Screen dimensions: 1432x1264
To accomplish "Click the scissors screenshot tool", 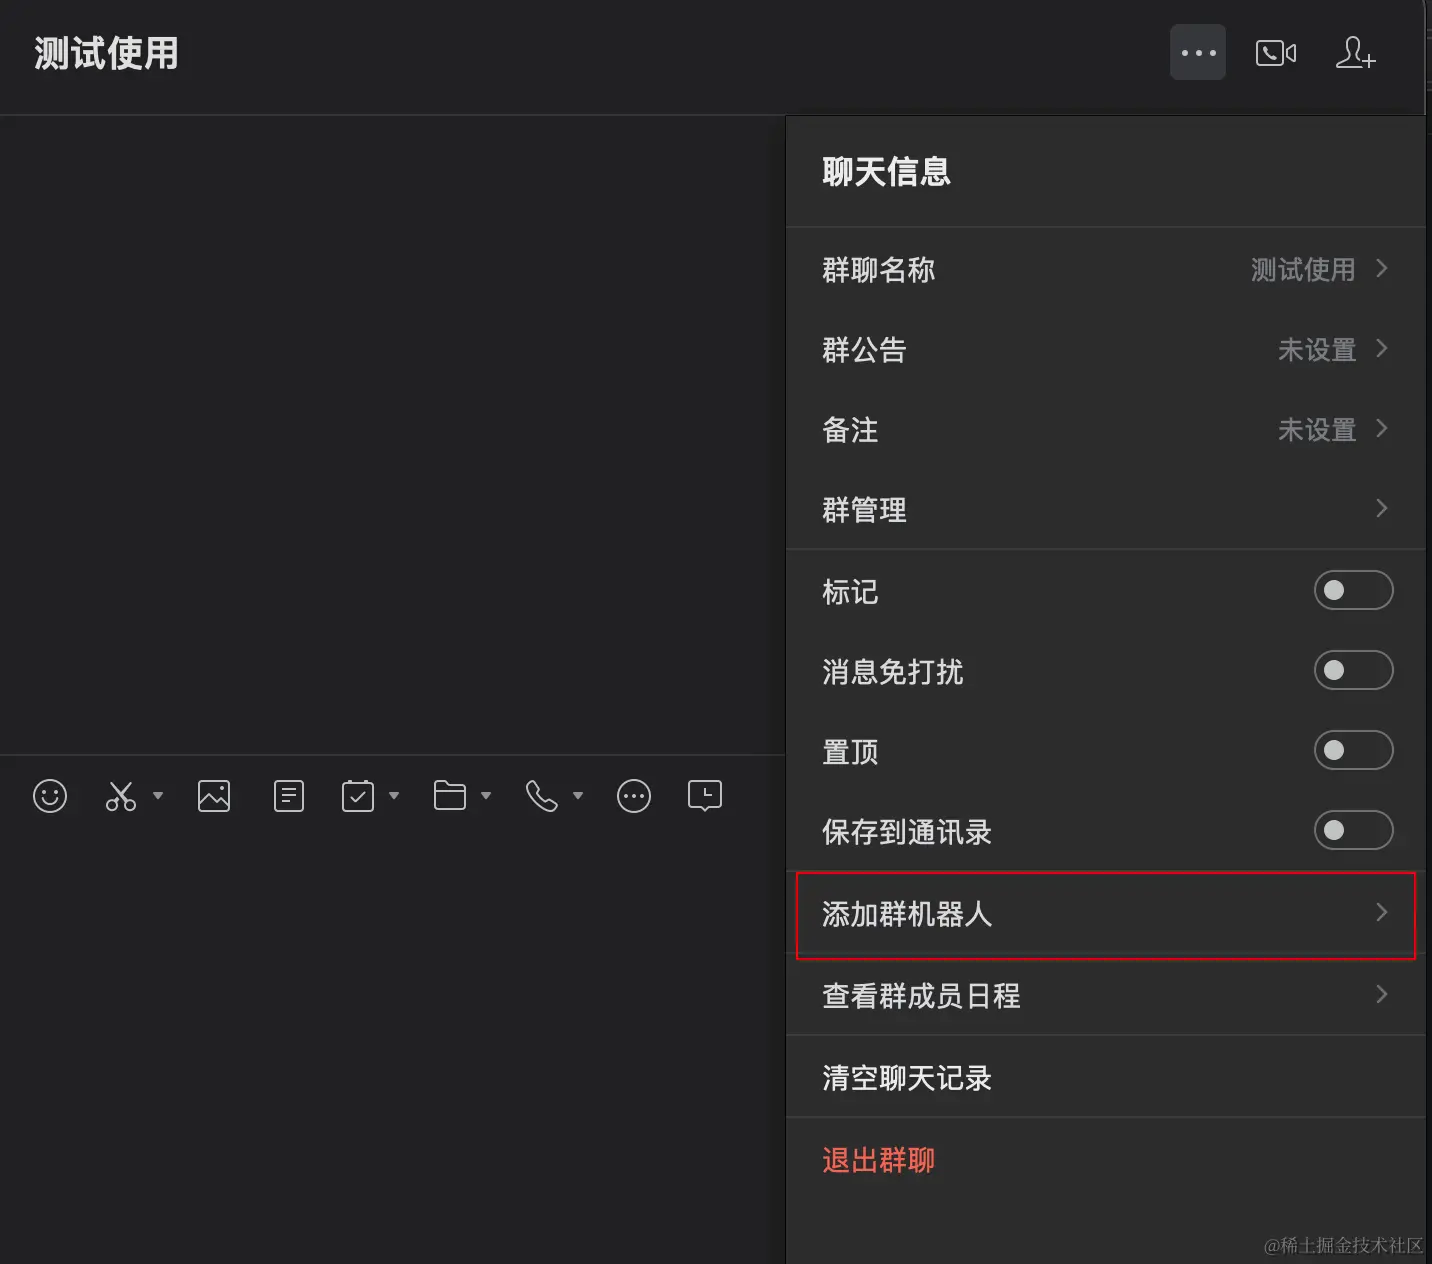I will click(121, 796).
